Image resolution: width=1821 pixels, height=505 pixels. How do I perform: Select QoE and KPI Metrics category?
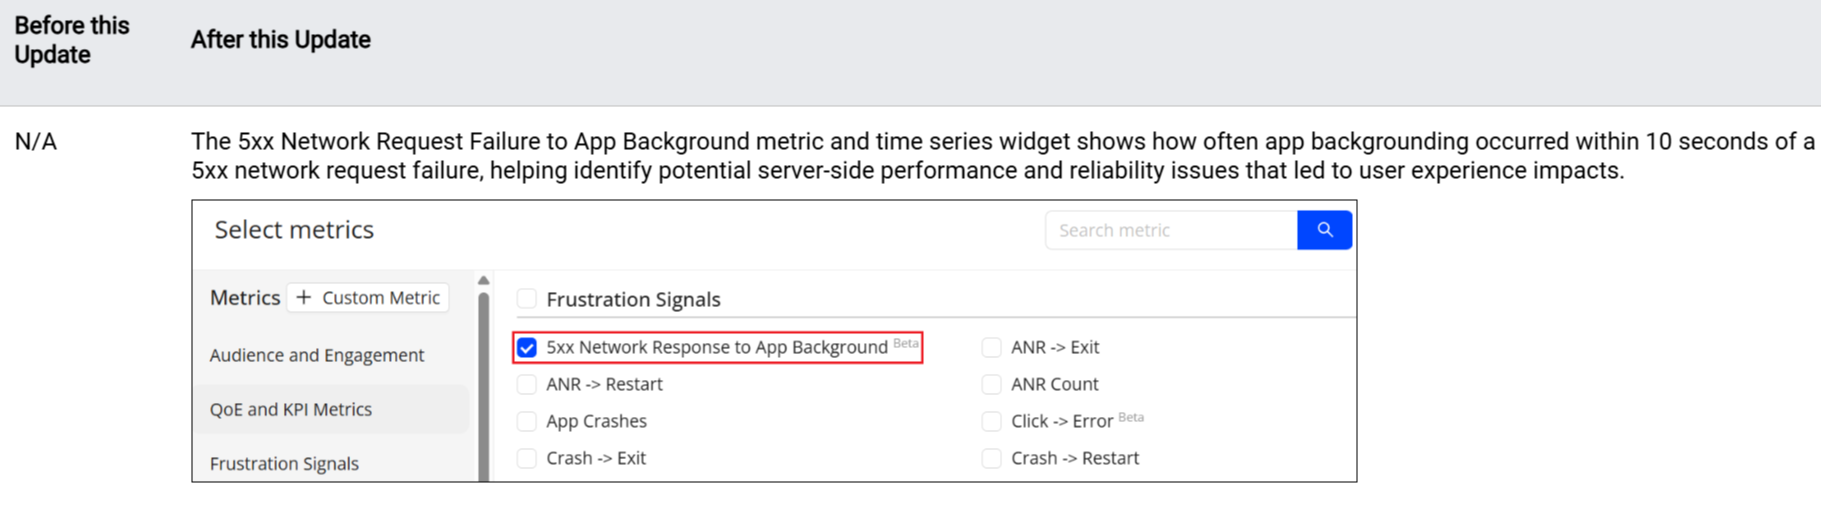[x=291, y=409]
